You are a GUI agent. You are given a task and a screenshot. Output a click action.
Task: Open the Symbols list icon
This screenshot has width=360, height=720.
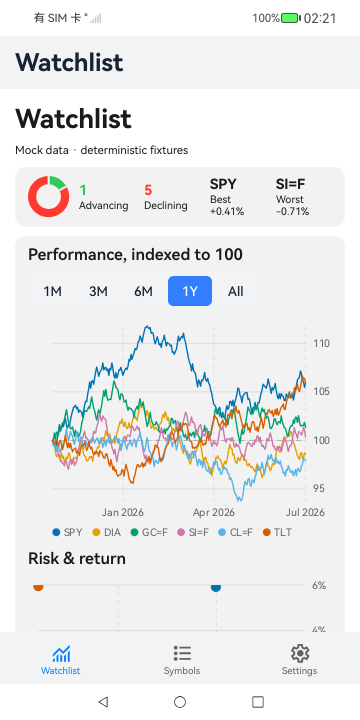tap(182, 653)
